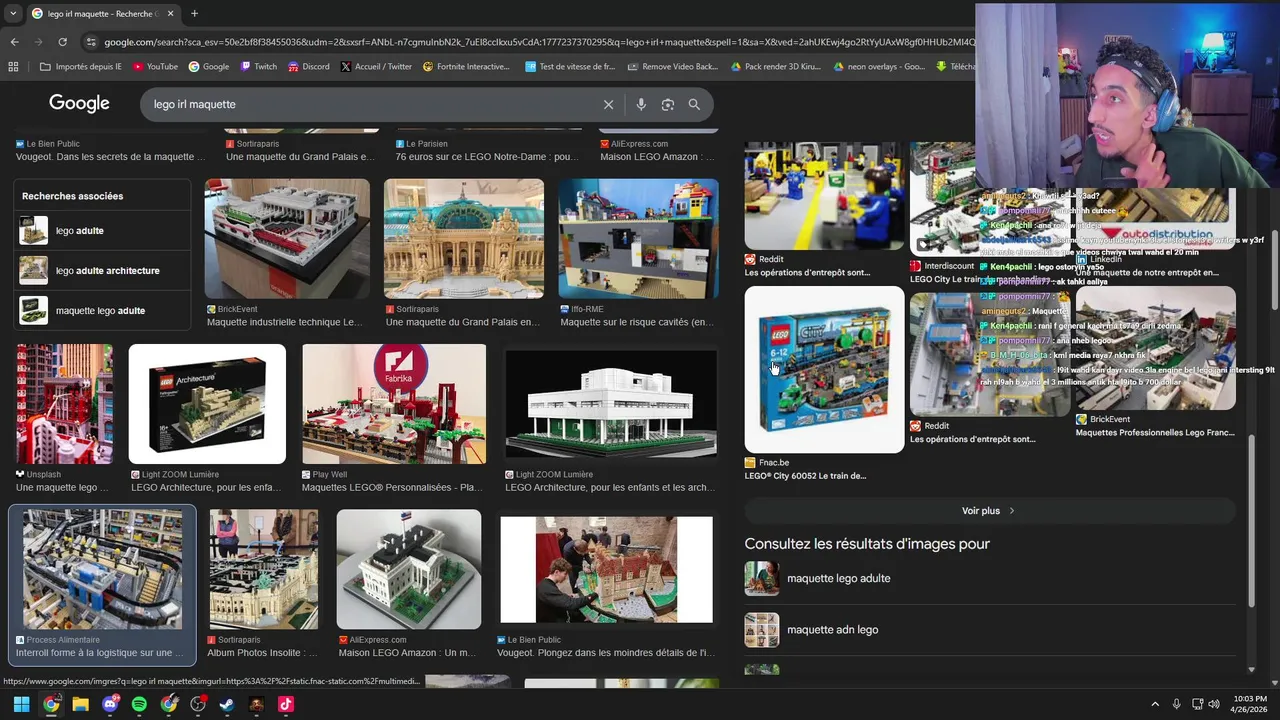Open Discord from the taskbar
The image size is (1280, 720).
pyautogui.click(x=110, y=704)
